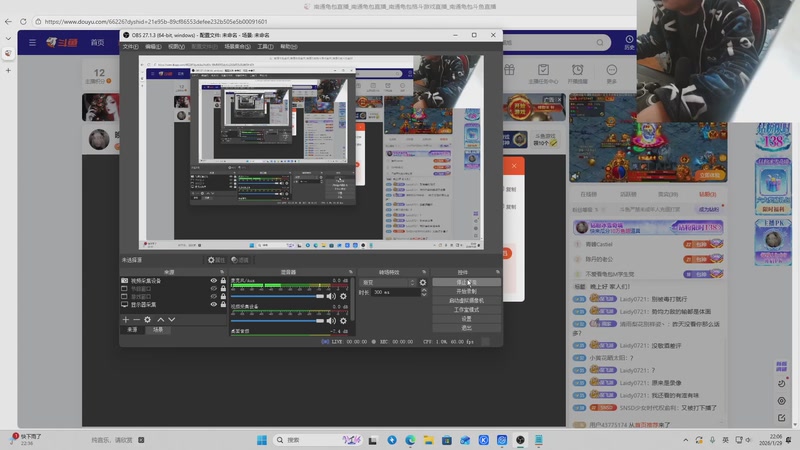Toggle visibility of third source row
This screenshot has height=450, width=800.
point(214,296)
